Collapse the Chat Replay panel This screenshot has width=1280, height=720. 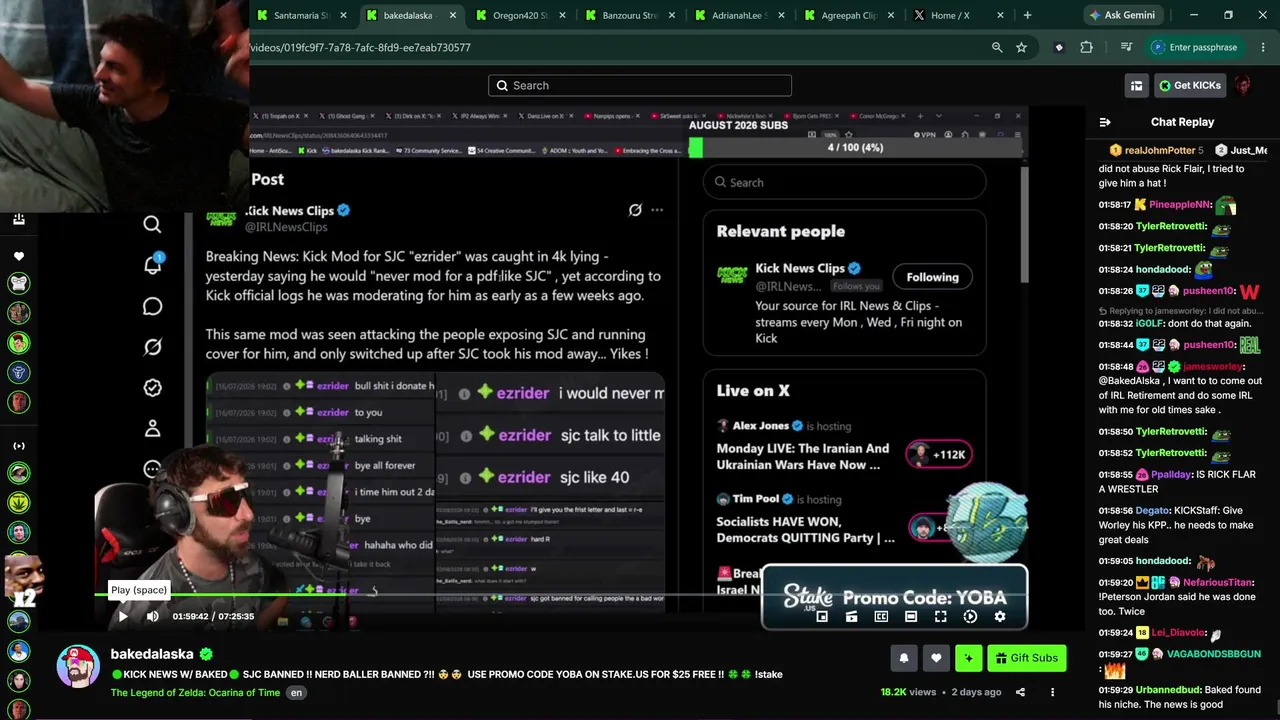(1105, 122)
